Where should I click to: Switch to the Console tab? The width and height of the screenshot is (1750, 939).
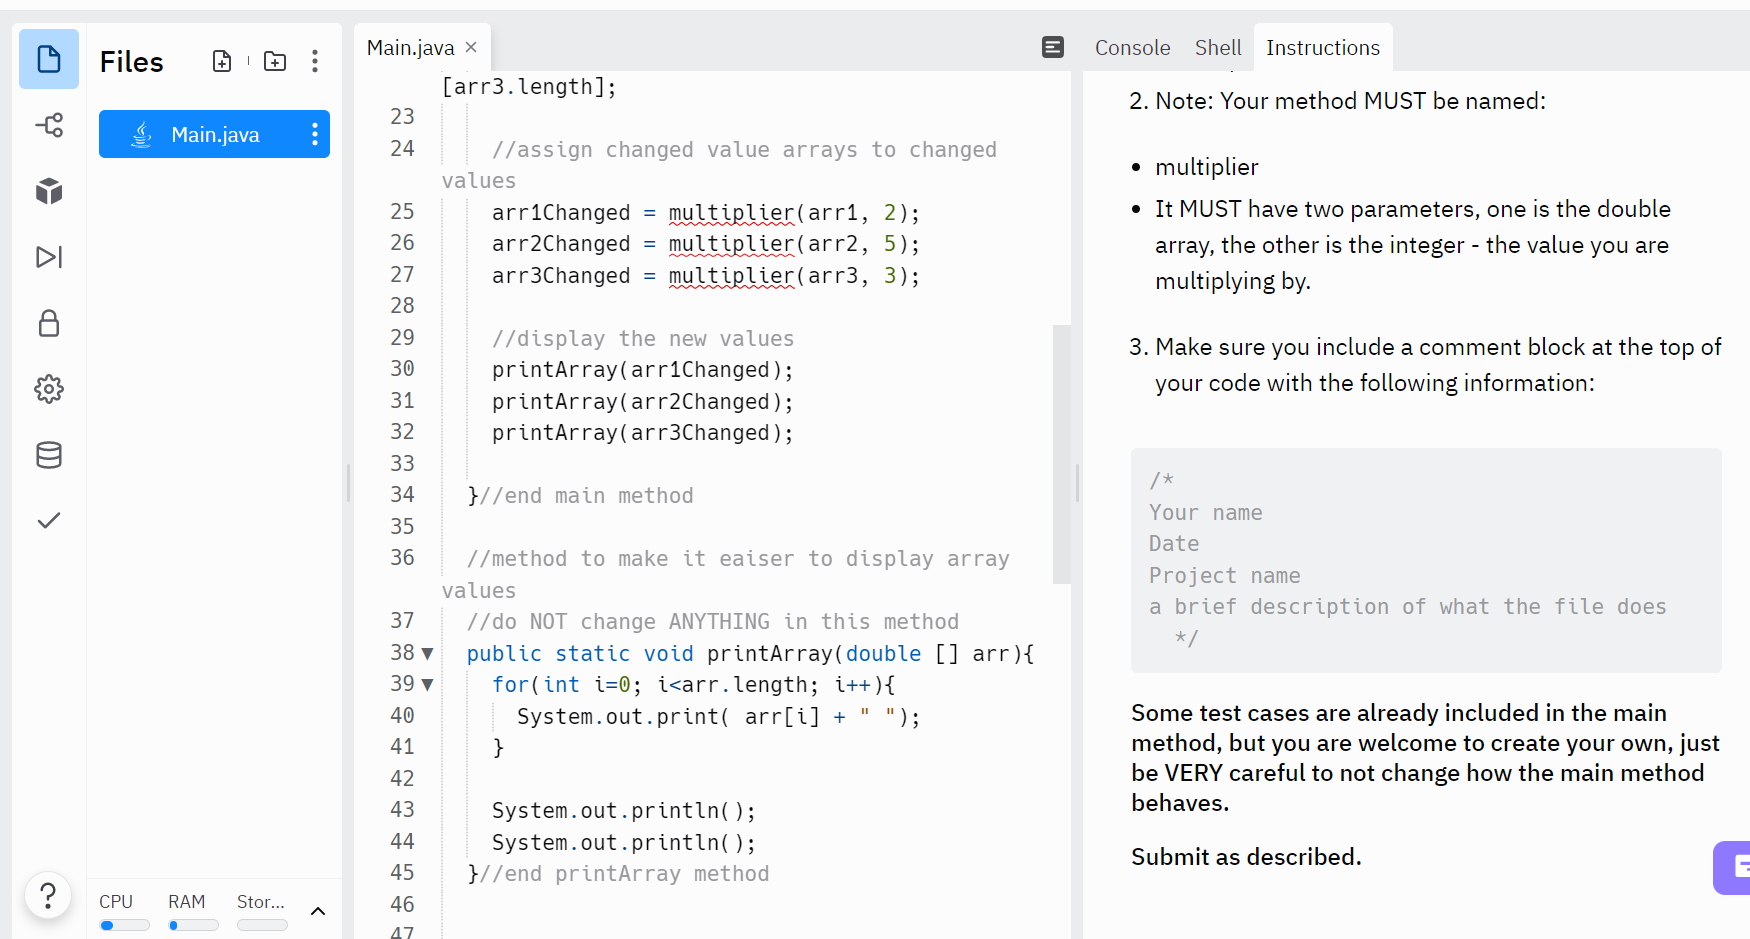pos(1132,47)
